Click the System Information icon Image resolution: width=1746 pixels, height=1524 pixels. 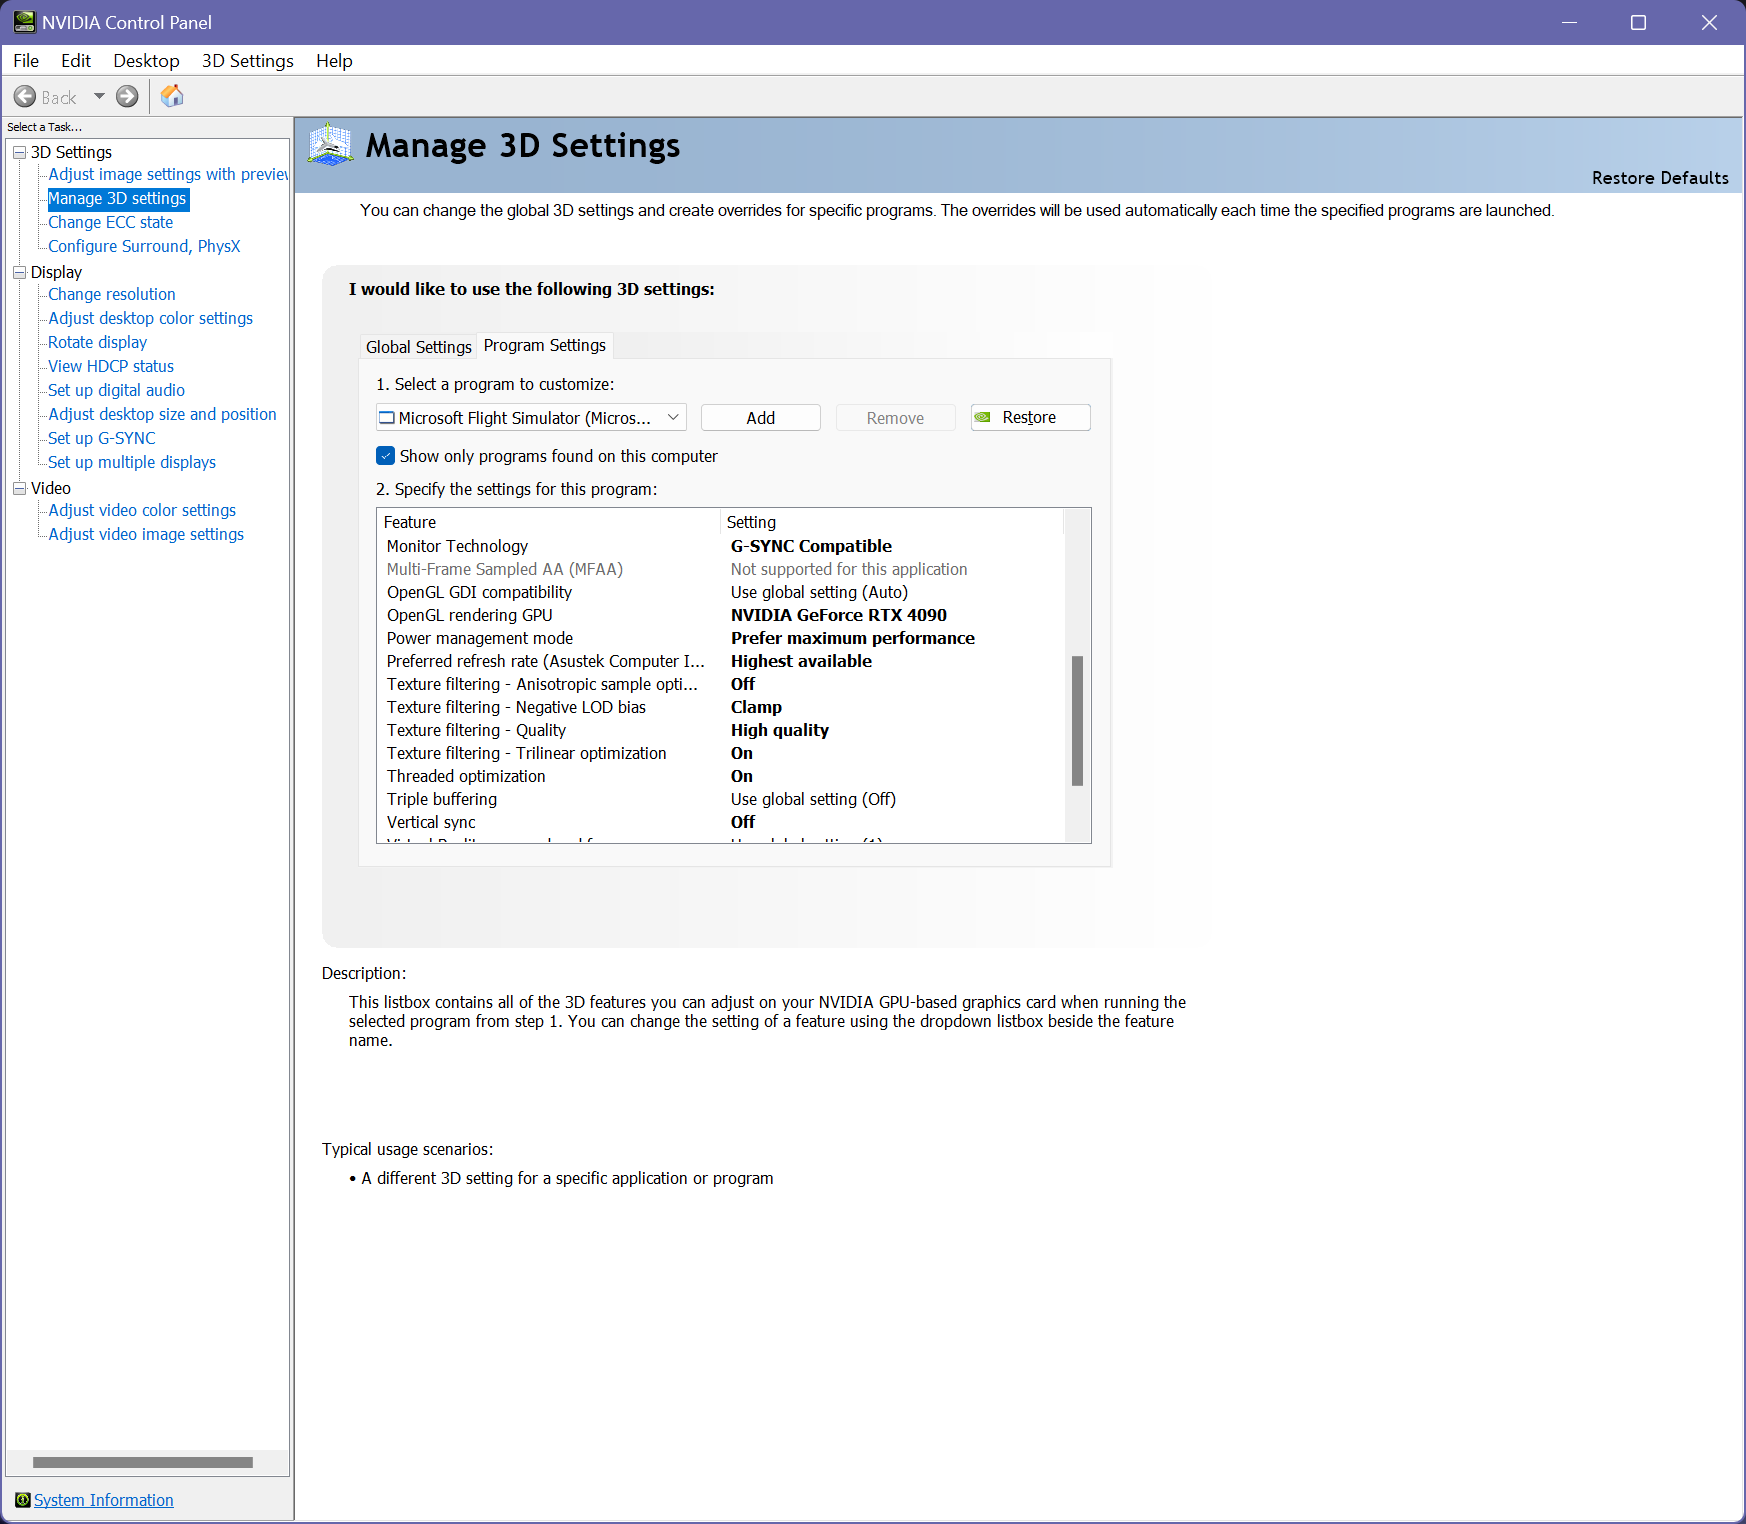(22, 1500)
